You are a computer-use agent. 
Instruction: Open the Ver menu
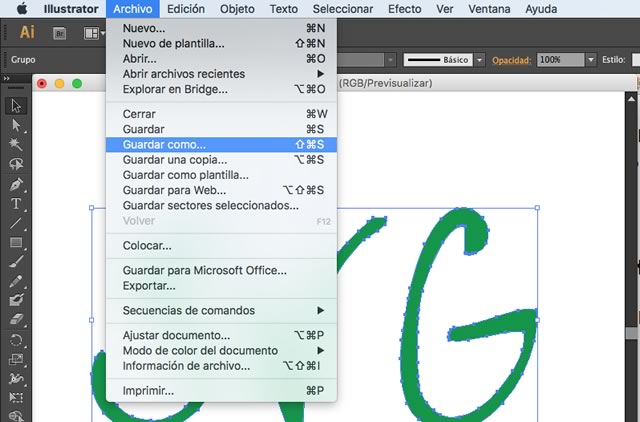[444, 9]
